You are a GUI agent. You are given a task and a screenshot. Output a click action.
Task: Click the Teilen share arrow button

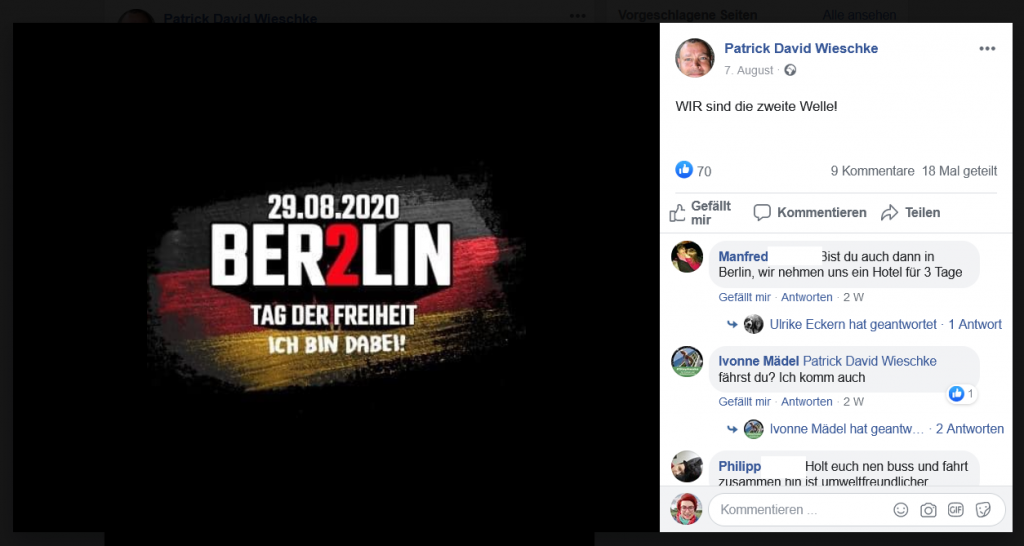[x=910, y=213]
